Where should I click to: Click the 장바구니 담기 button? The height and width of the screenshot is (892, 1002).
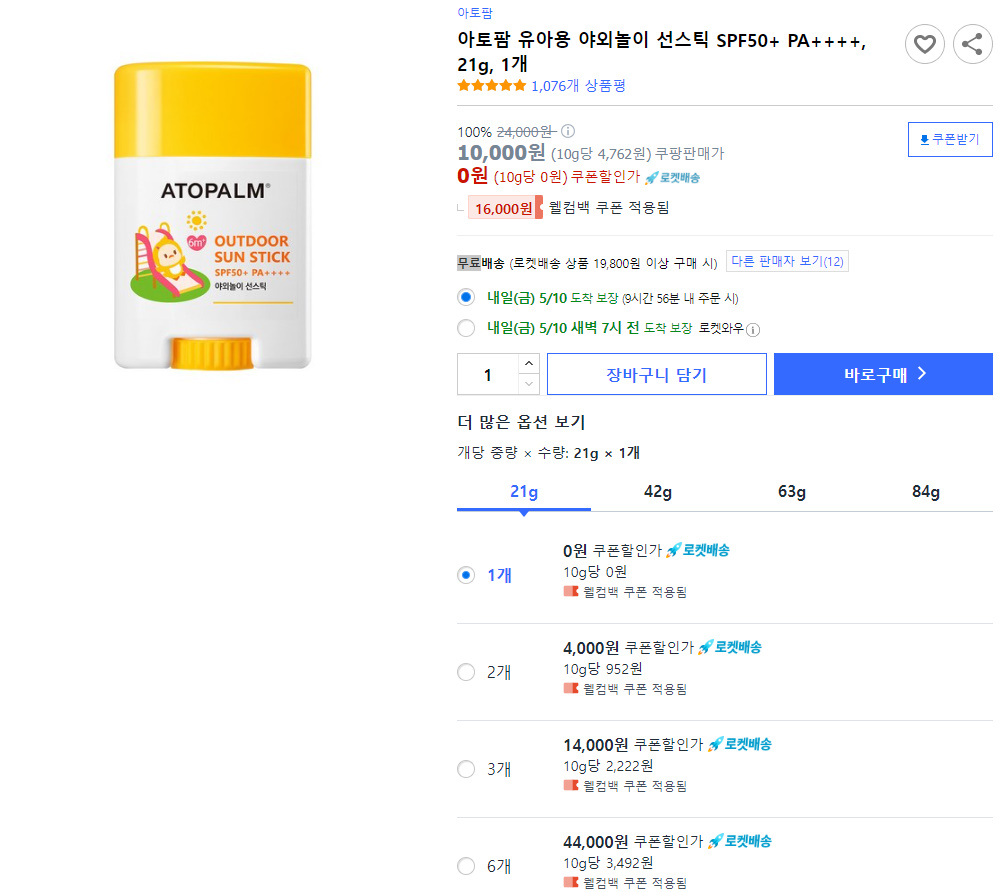coord(656,374)
